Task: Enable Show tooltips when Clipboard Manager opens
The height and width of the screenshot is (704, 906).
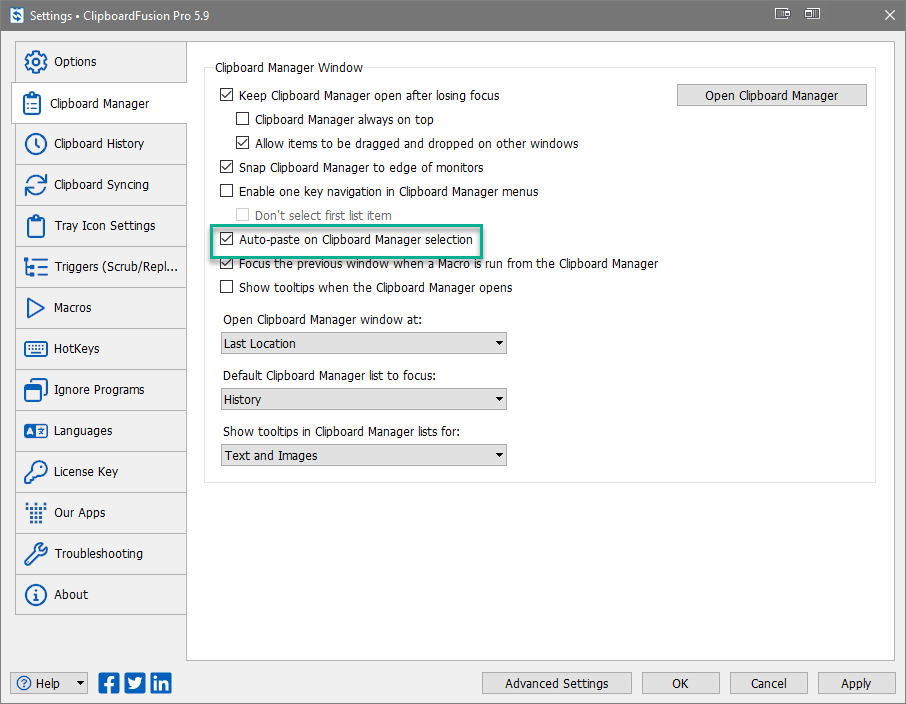Action: click(226, 287)
